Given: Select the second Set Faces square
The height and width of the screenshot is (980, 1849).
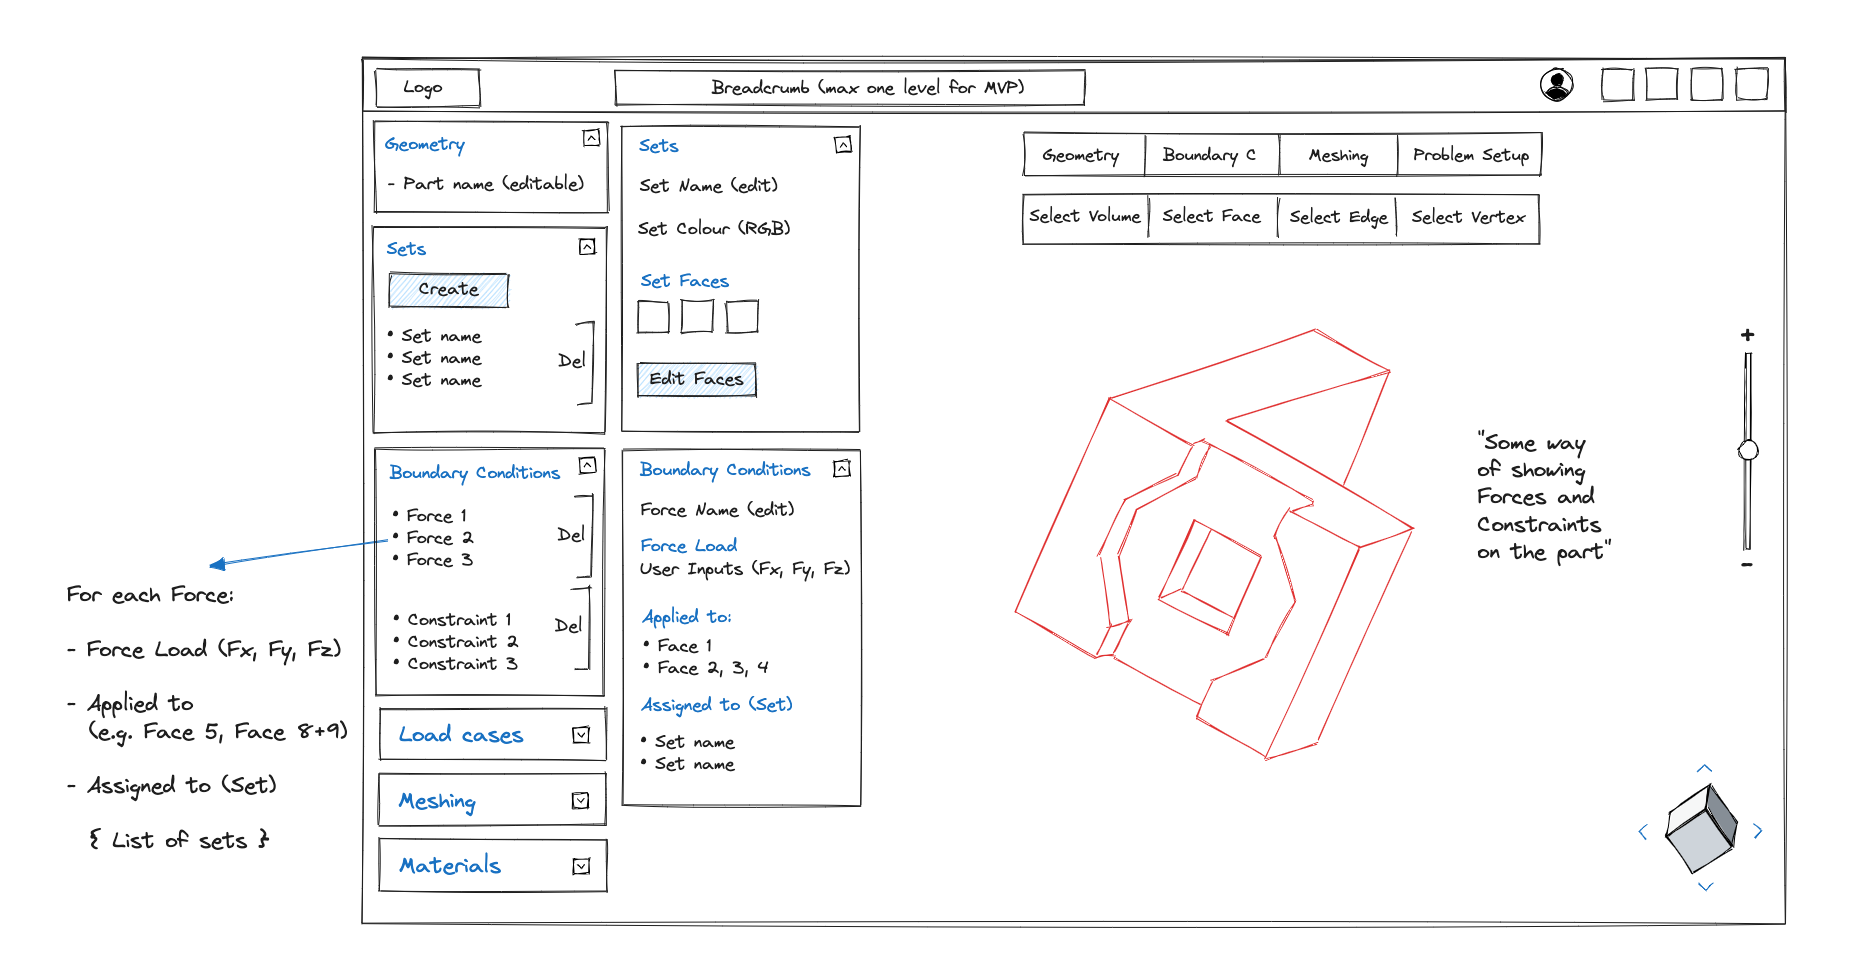Looking at the screenshot, I should point(697,316).
